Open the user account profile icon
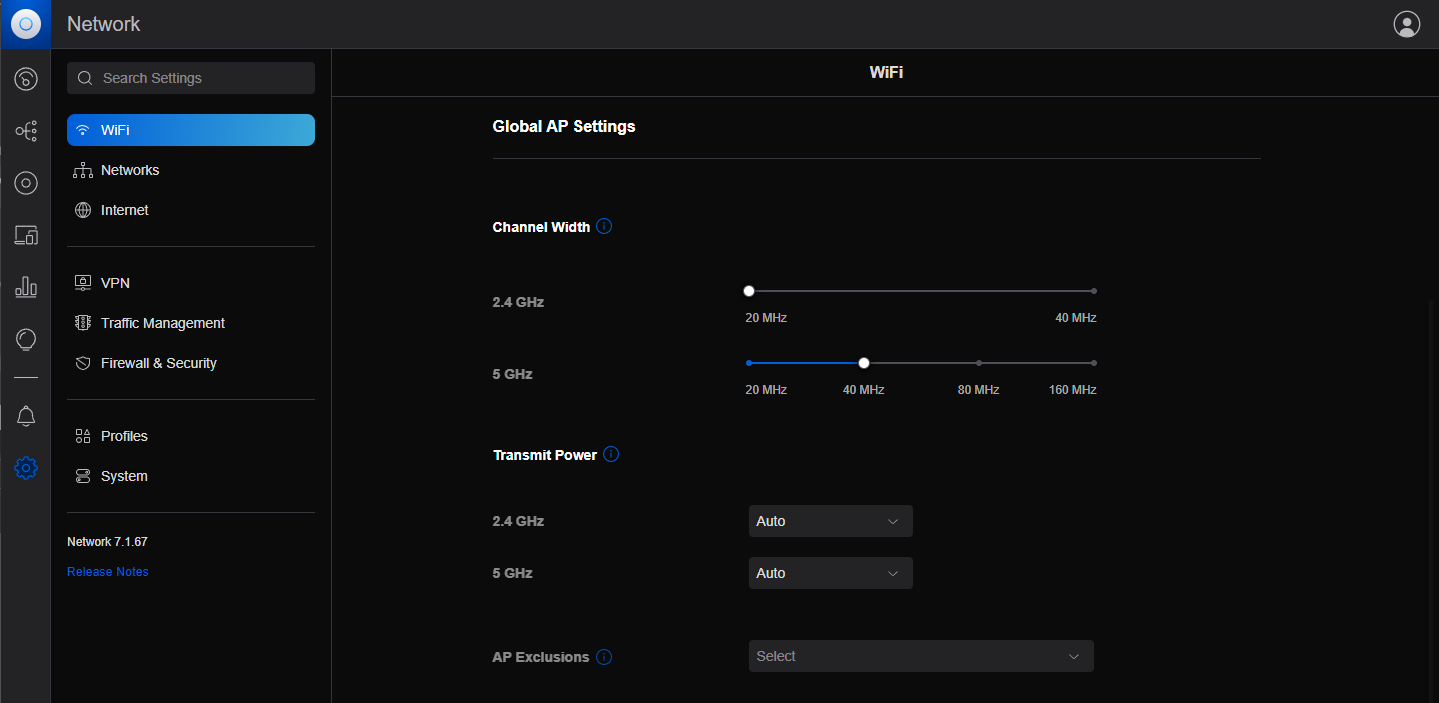This screenshot has height=703, width=1439. pyautogui.click(x=1406, y=23)
